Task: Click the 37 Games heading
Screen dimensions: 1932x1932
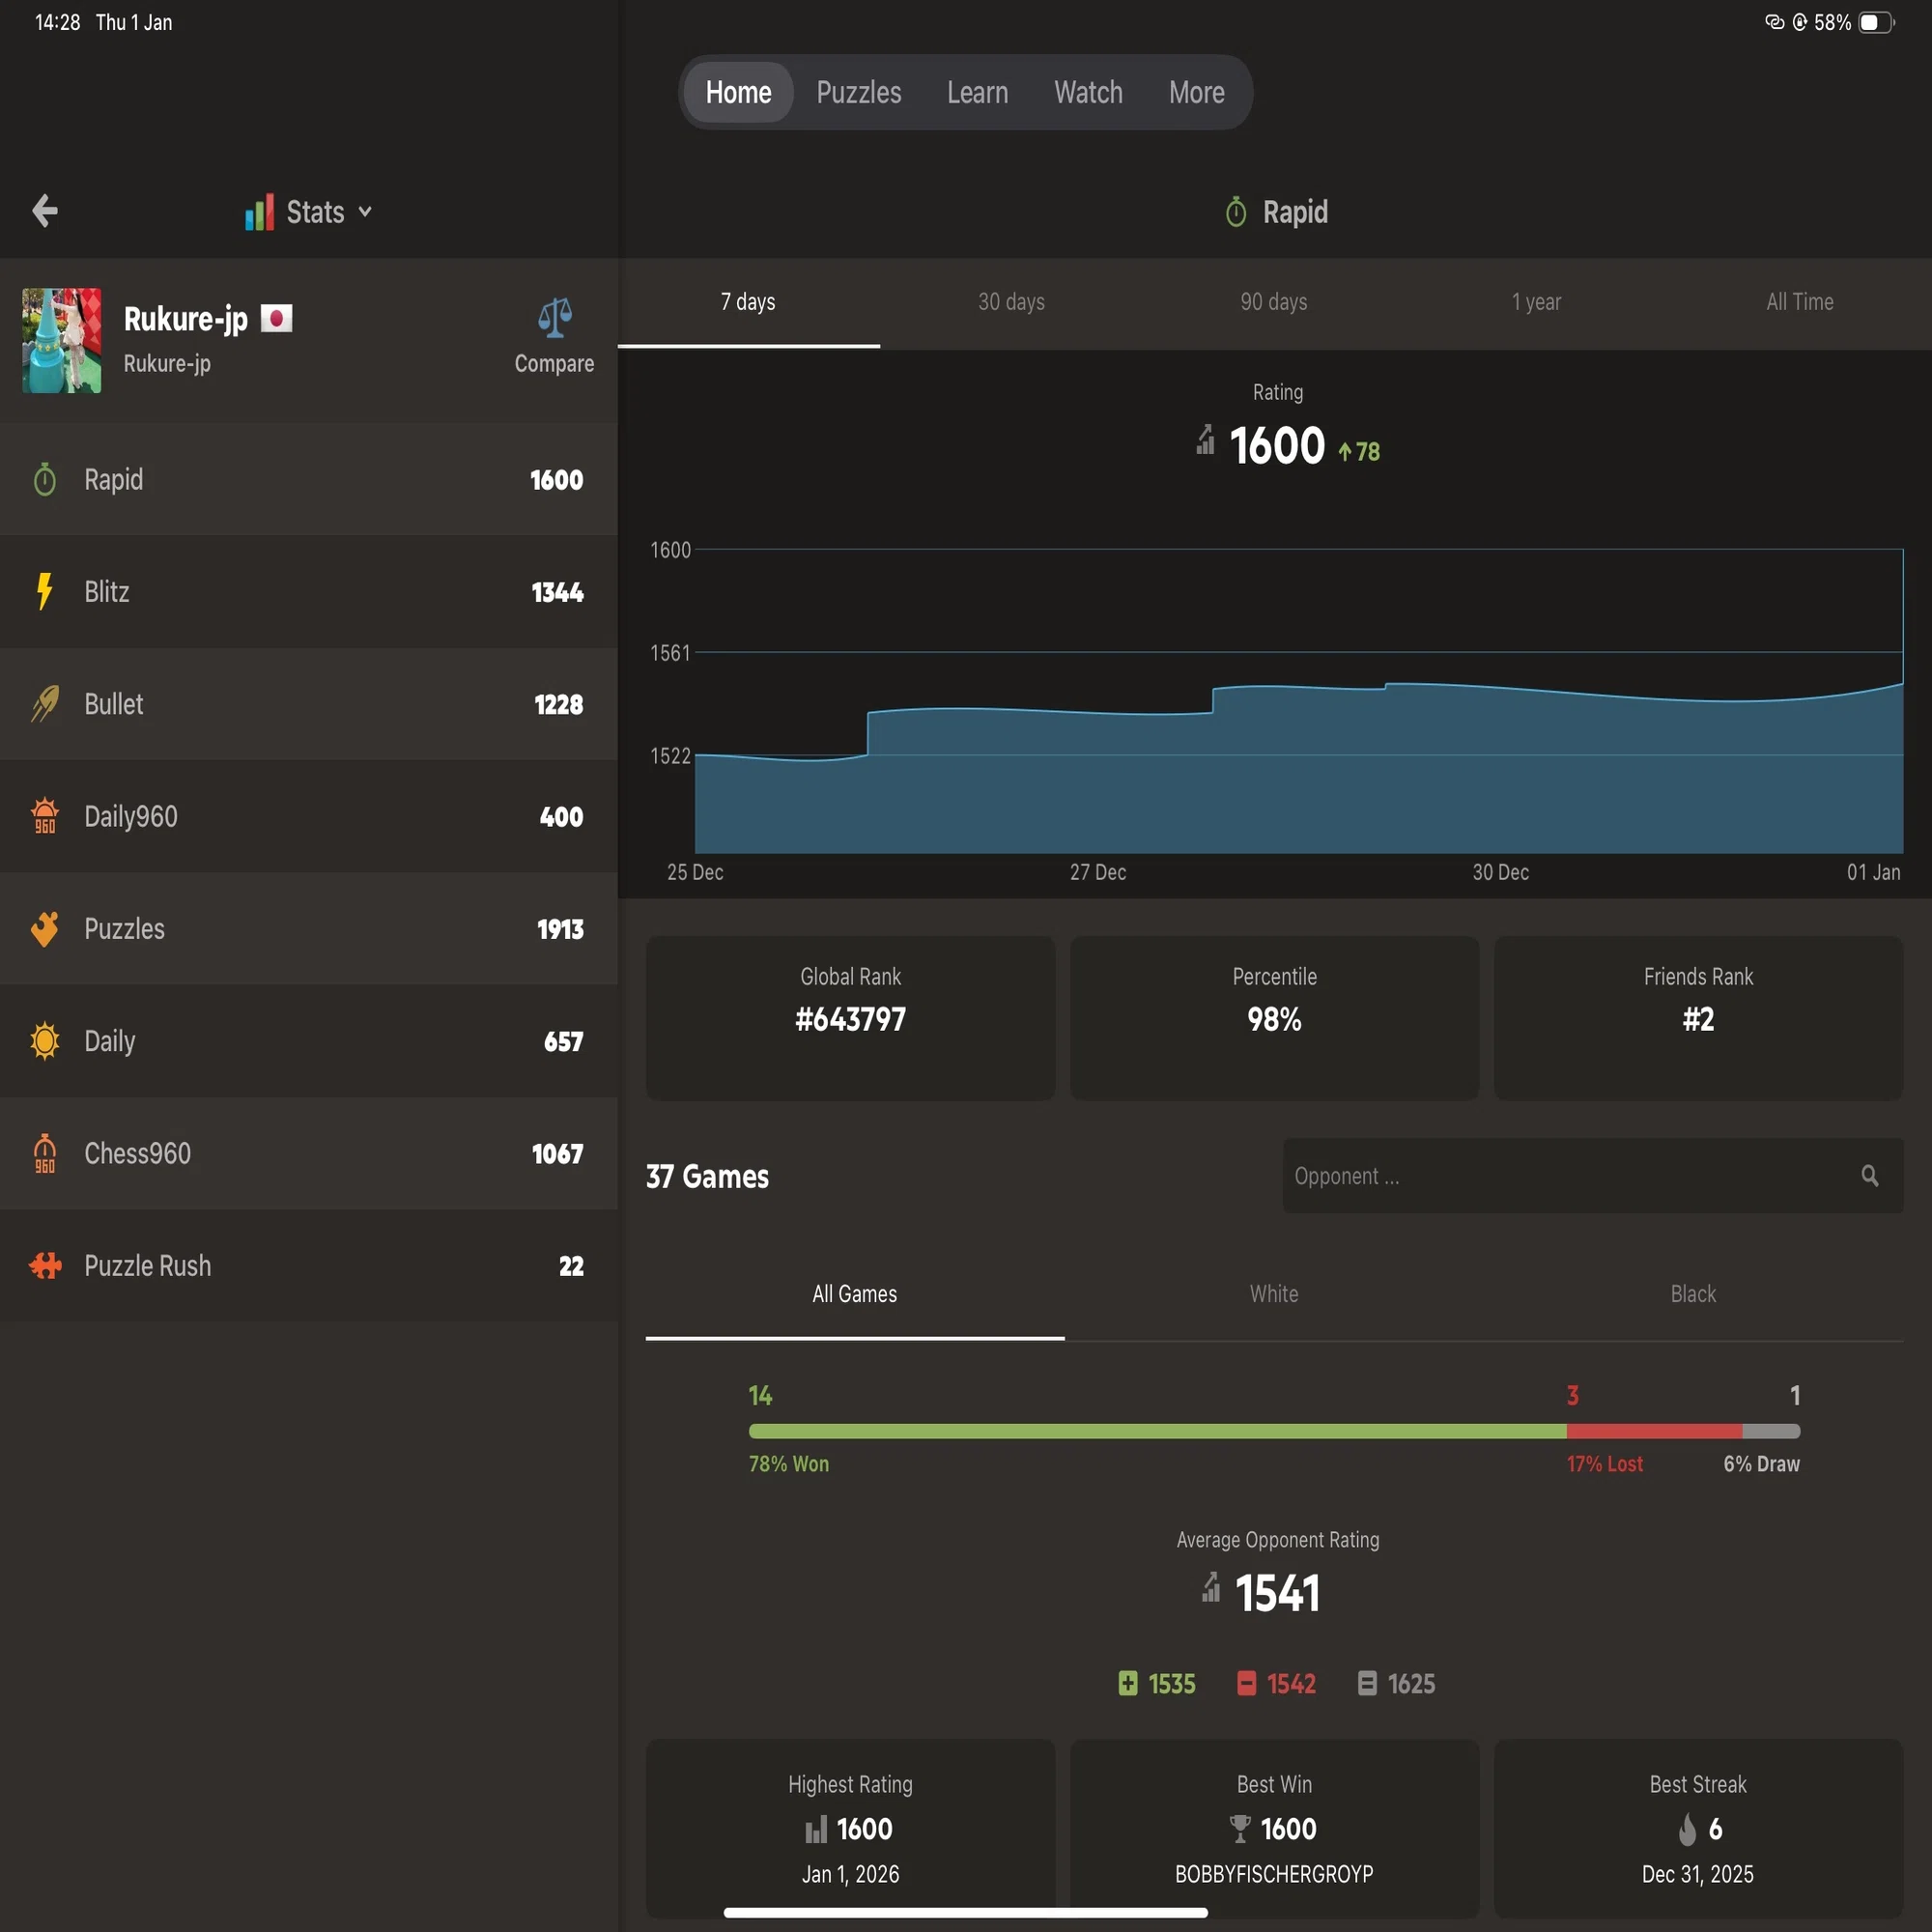Action: 707,1176
